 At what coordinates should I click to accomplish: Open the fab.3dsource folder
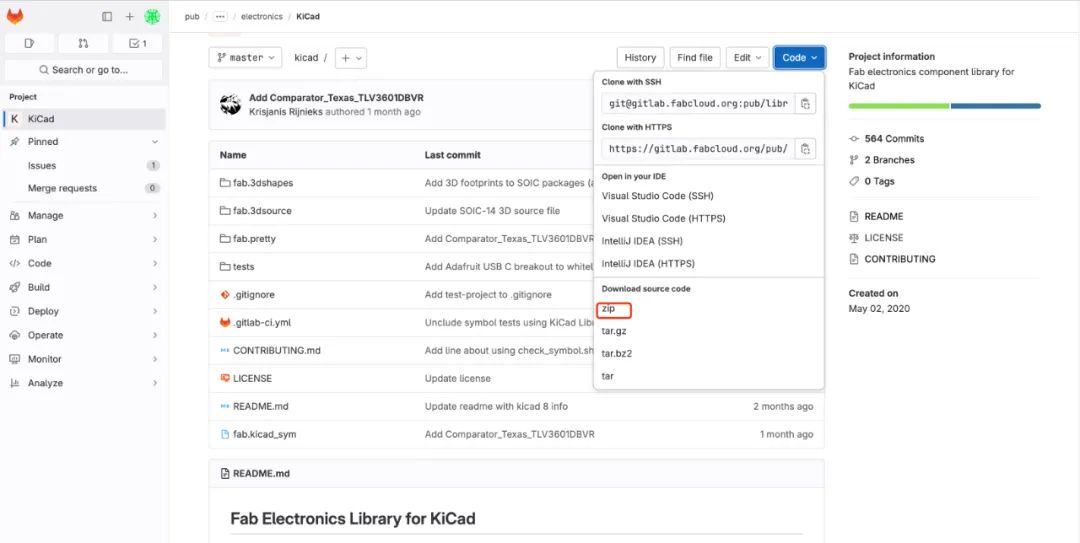coord(262,211)
